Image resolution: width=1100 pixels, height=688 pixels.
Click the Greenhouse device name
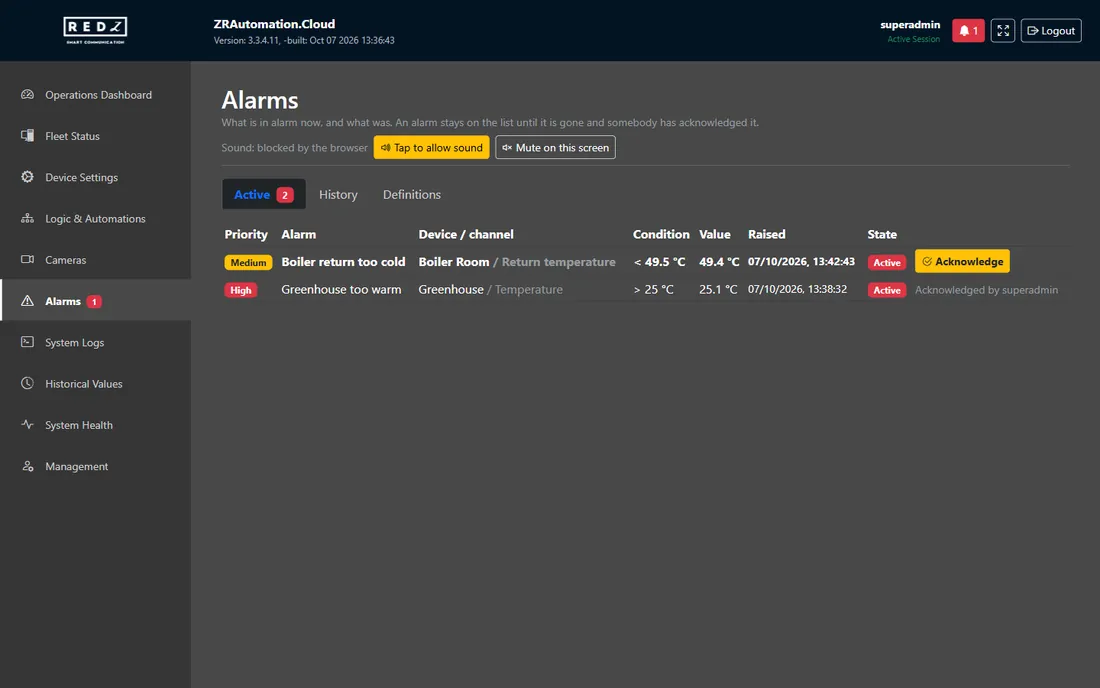click(x=451, y=289)
